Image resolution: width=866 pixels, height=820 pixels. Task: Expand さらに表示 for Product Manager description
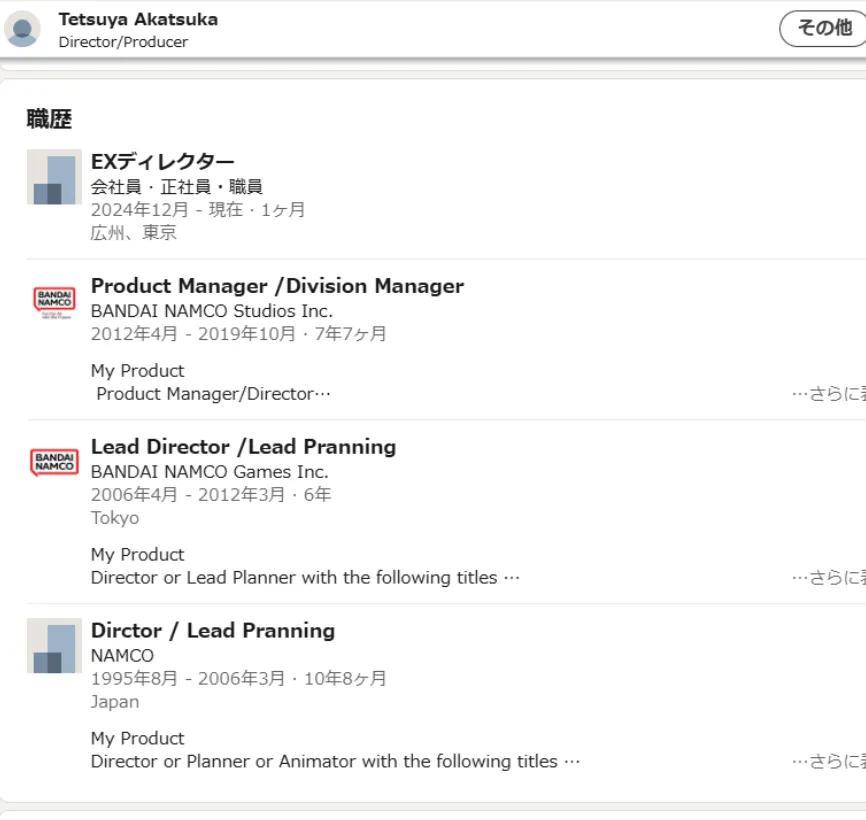click(829, 393)
